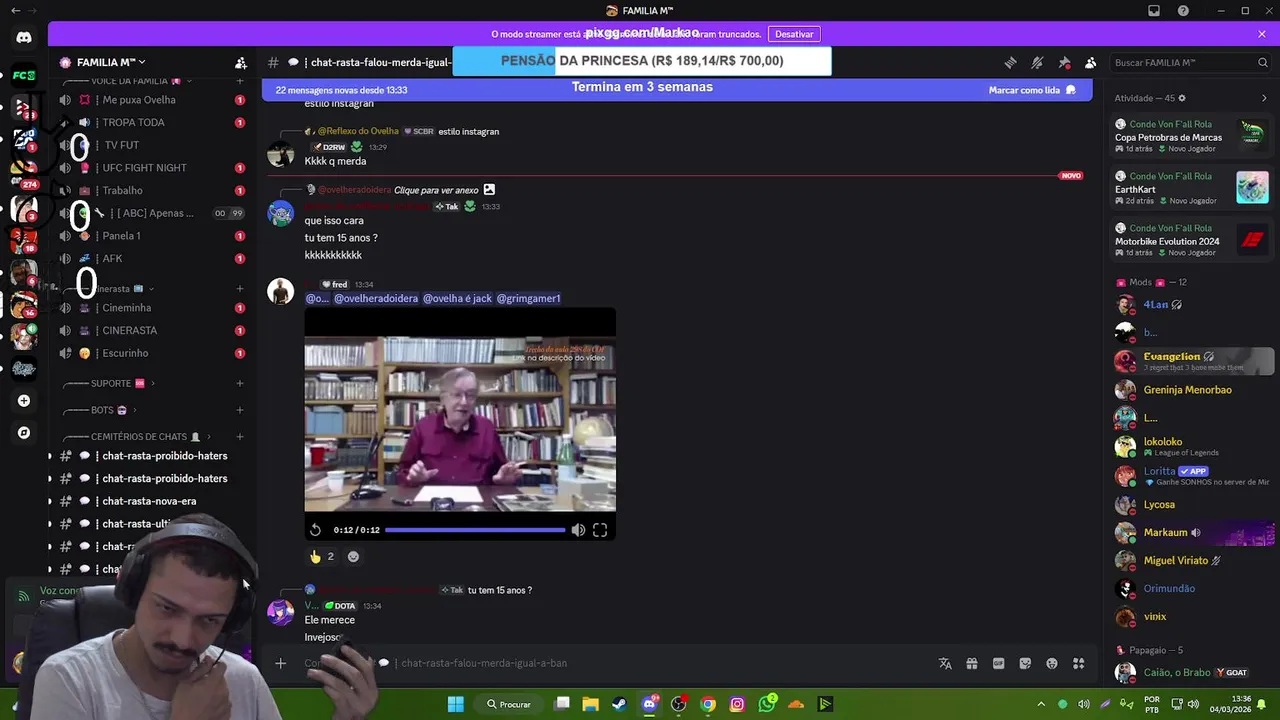Open the emoji picker in message bar
The height and width of the screenshot is (720, 1280).
click(x=1052, y=663)
